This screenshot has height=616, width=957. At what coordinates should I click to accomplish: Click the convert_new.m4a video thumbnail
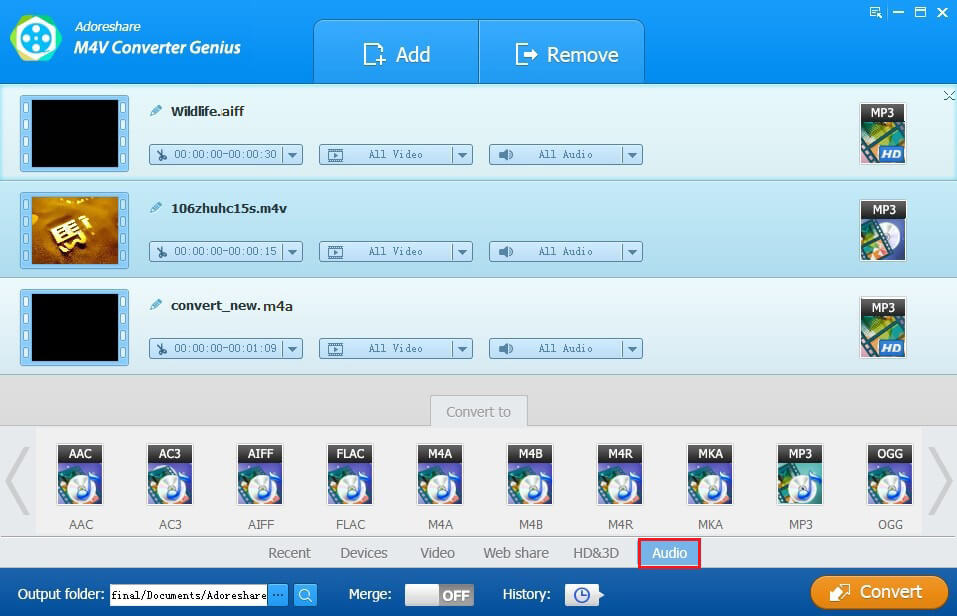point(74,327)
